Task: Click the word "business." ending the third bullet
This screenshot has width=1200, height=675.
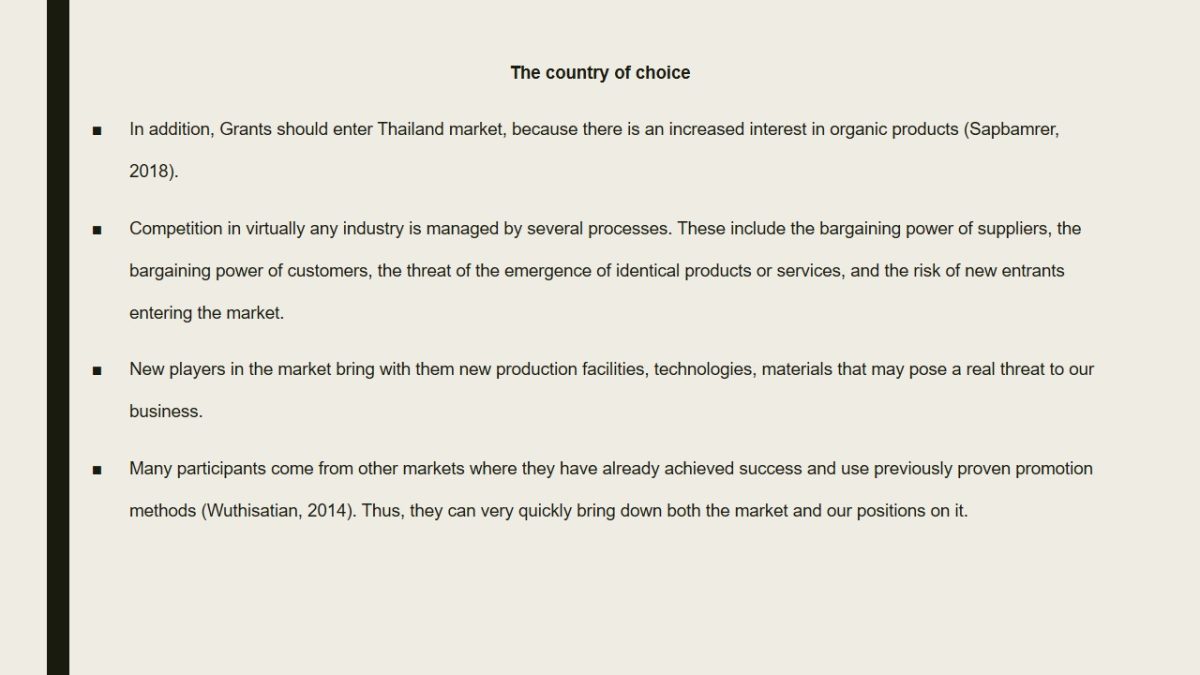Action: pos(165,411)
